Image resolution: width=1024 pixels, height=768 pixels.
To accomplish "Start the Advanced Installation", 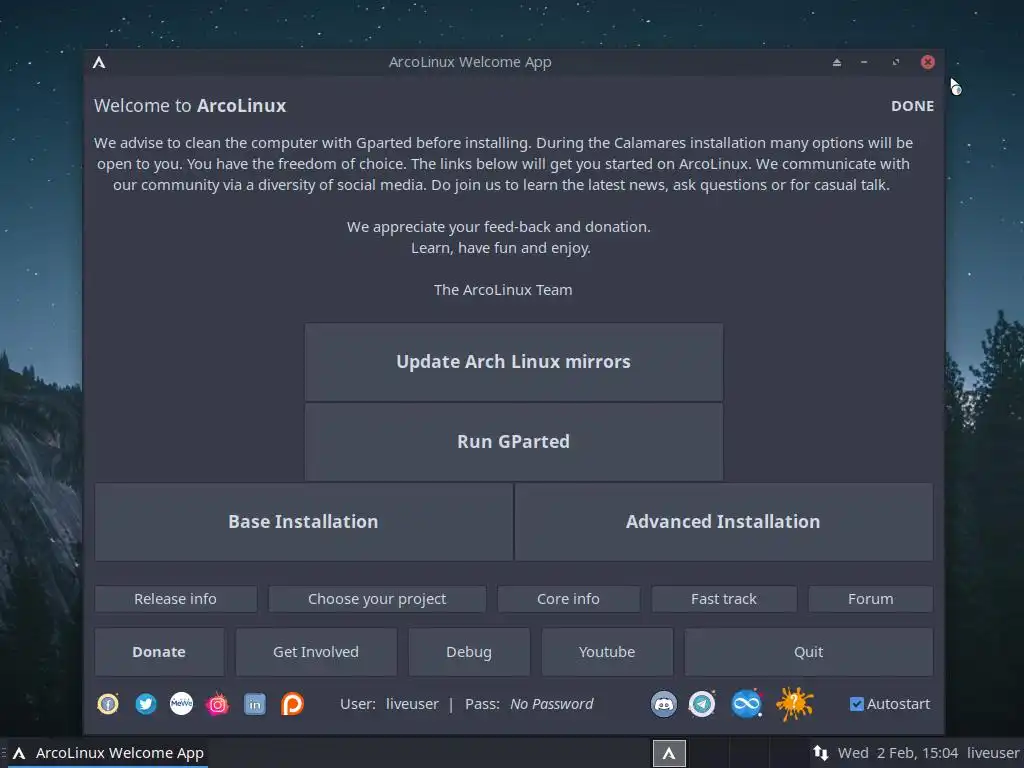I will (x=723, y=522).
